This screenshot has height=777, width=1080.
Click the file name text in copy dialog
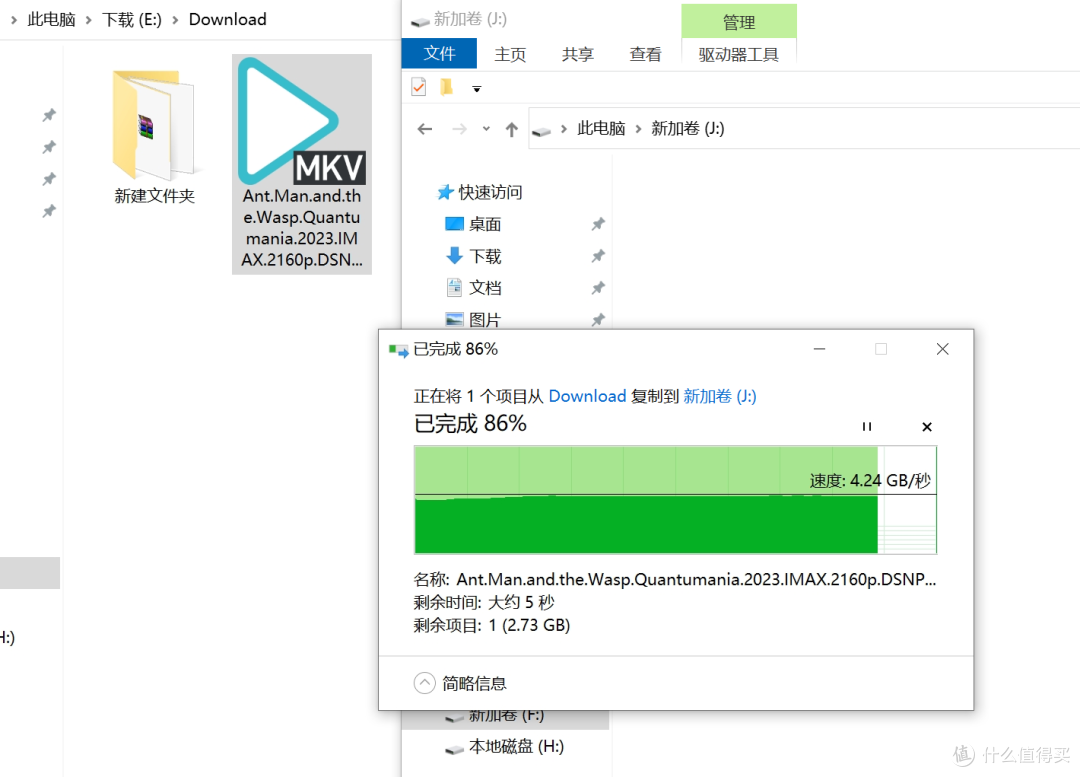(x=696, y=579)
